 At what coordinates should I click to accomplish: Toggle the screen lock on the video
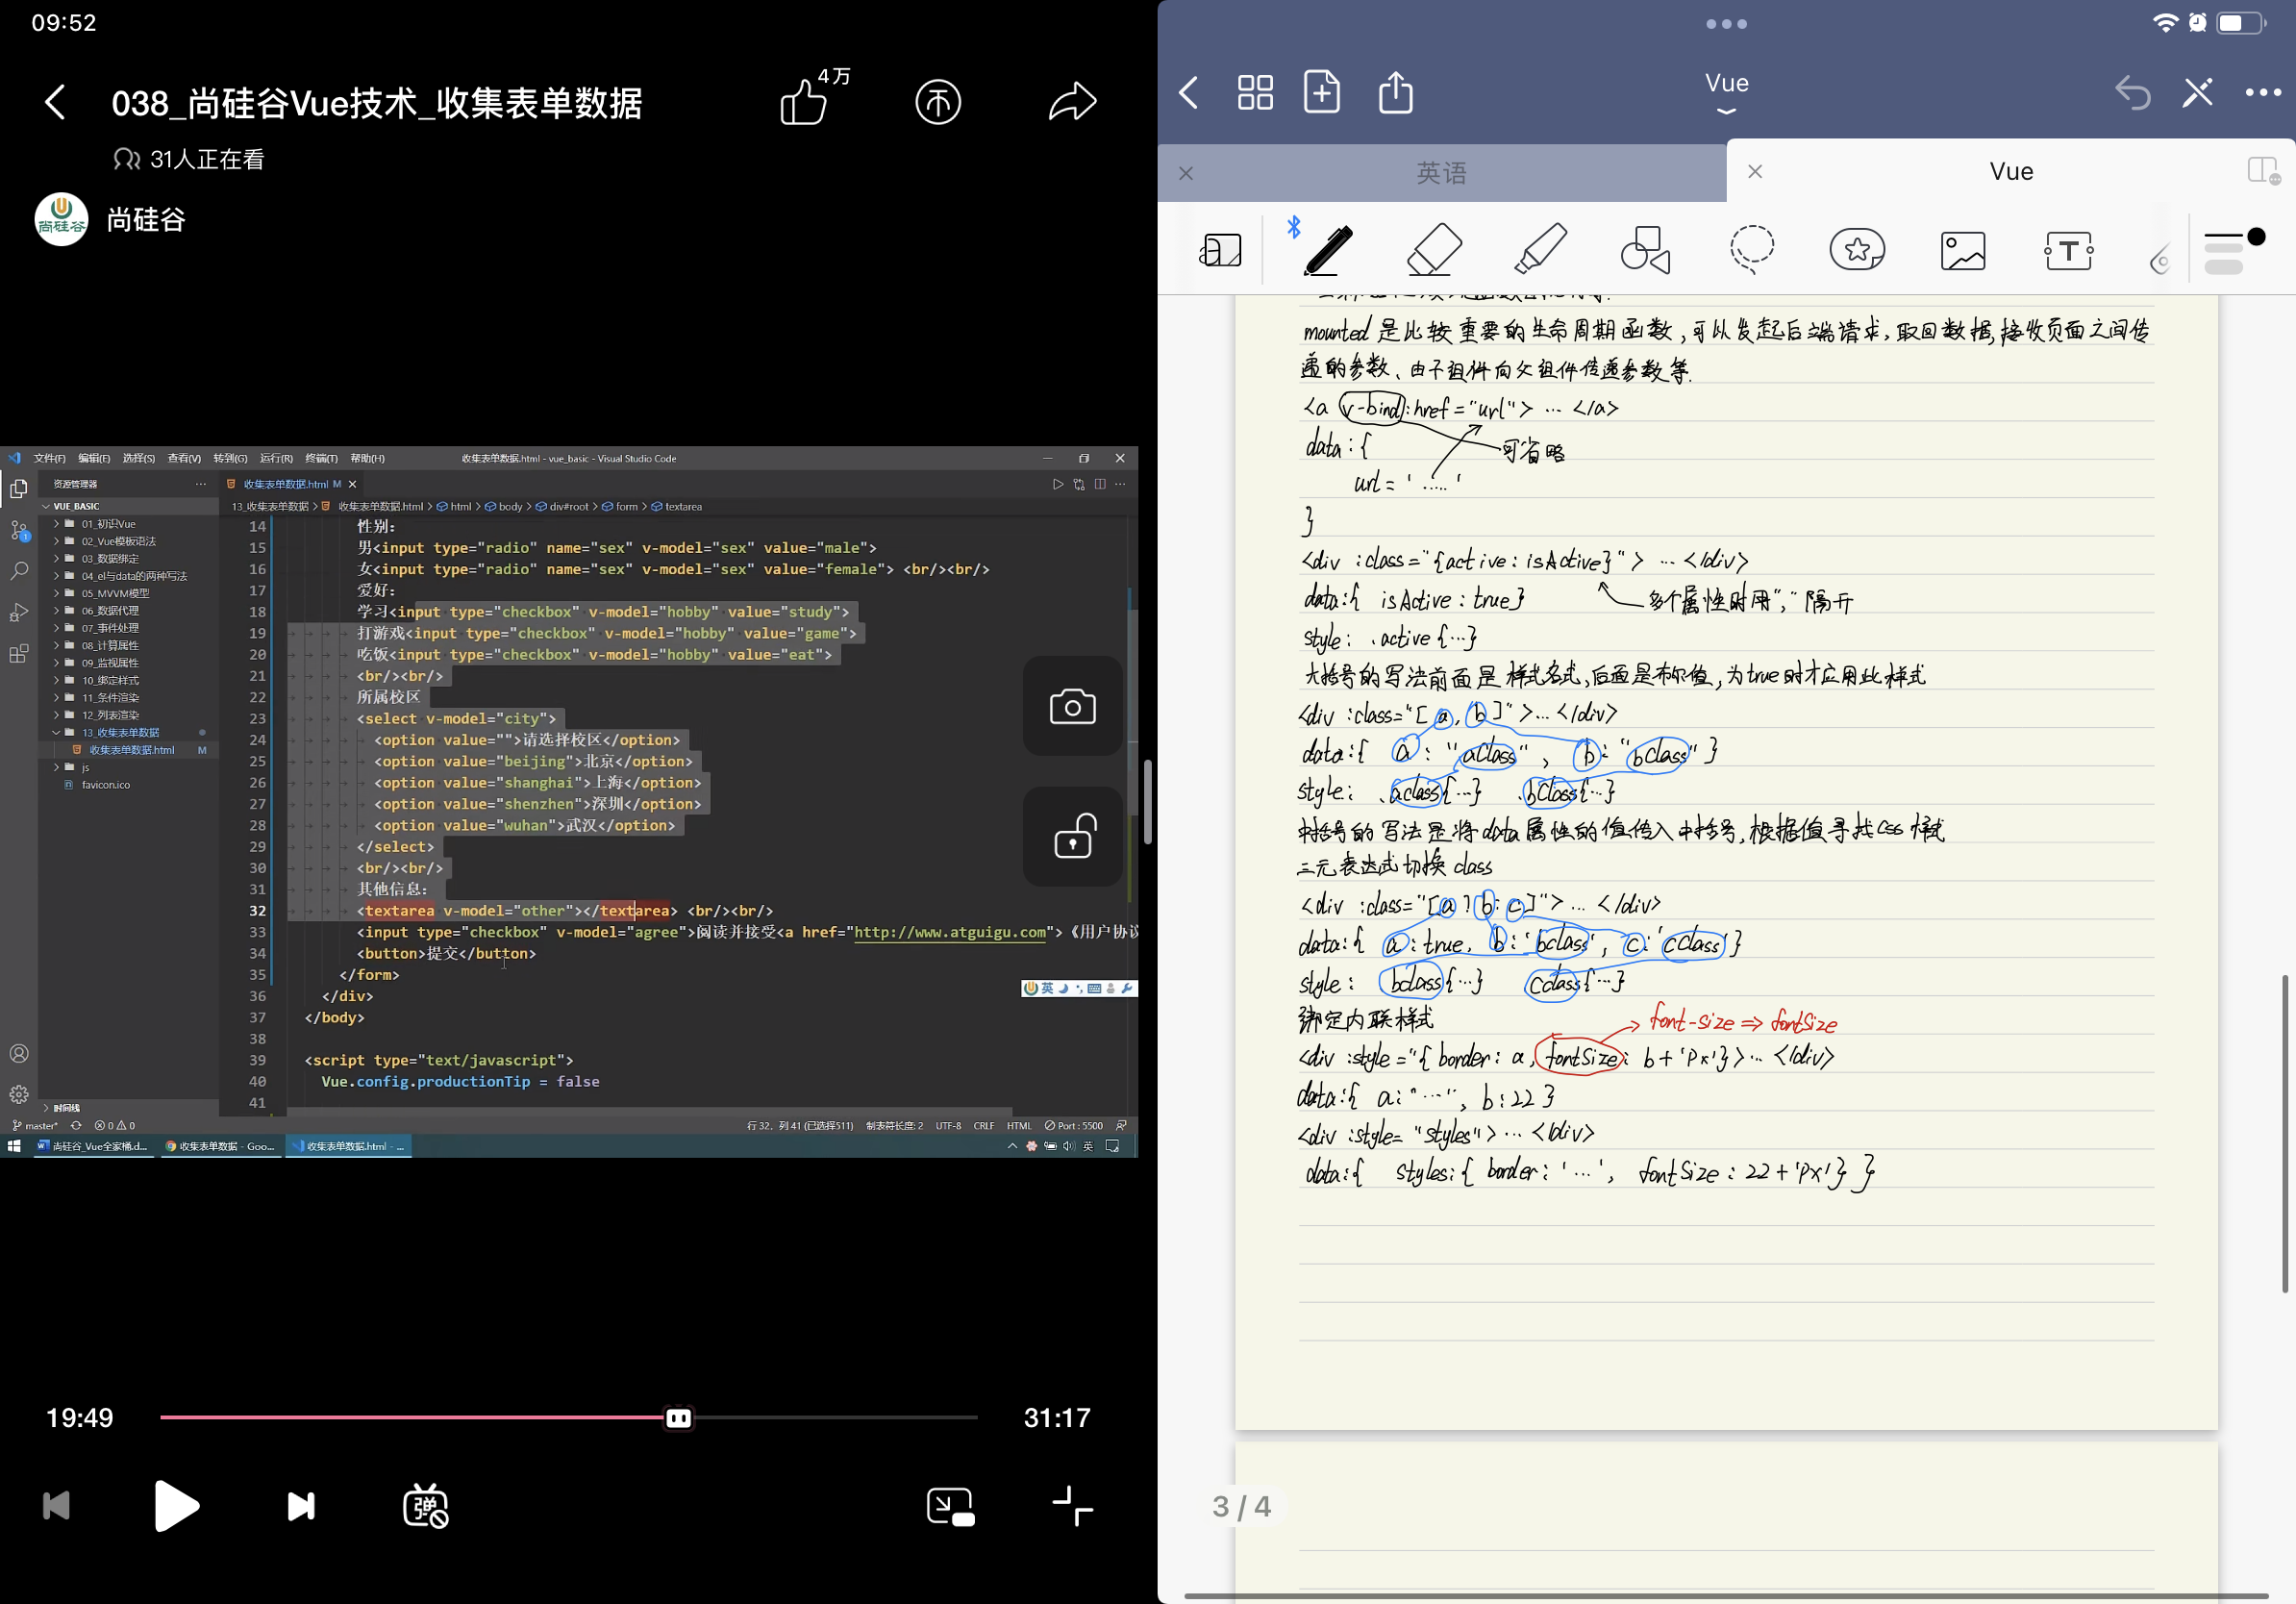1072,837
